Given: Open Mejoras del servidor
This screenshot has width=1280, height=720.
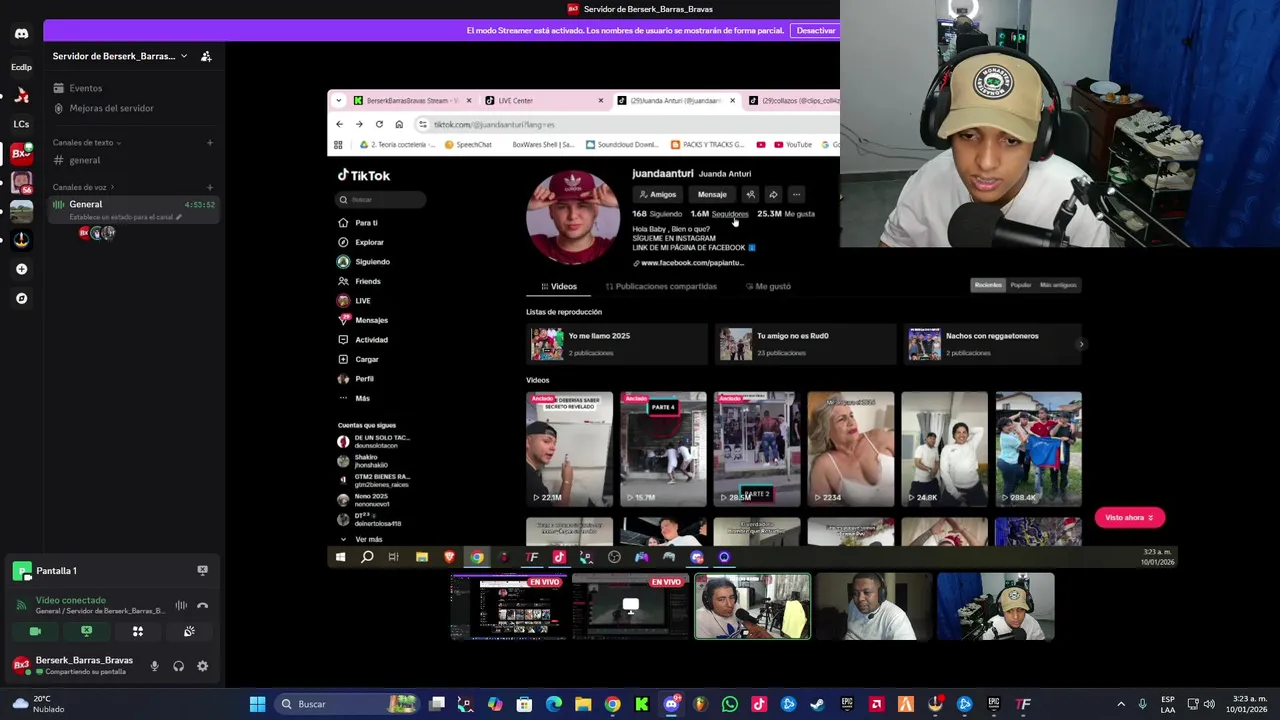Looking at the screenshot, I should click(132, 108).
